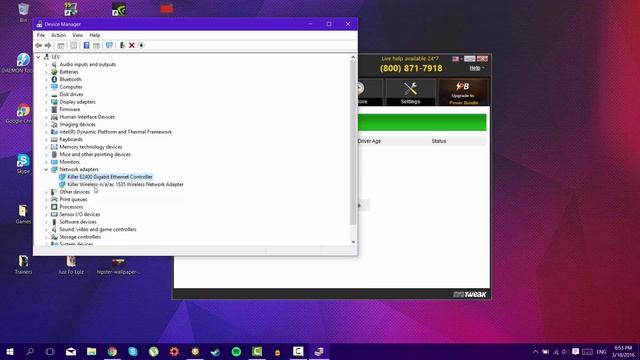Click the green Update driver toolbar icon
This screenshot has width=640, height=360.
[122, 45]
